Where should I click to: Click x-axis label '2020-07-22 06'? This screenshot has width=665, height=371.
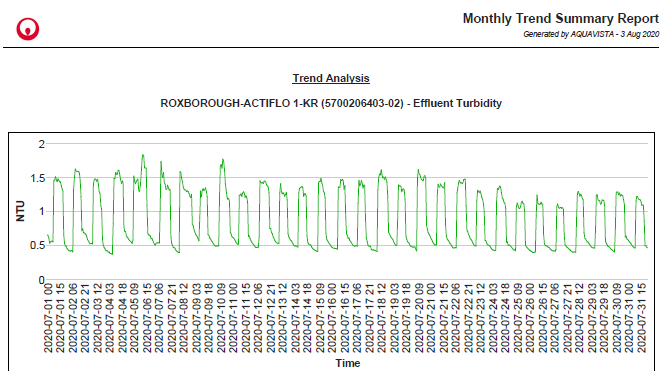(x=456, y=318)
